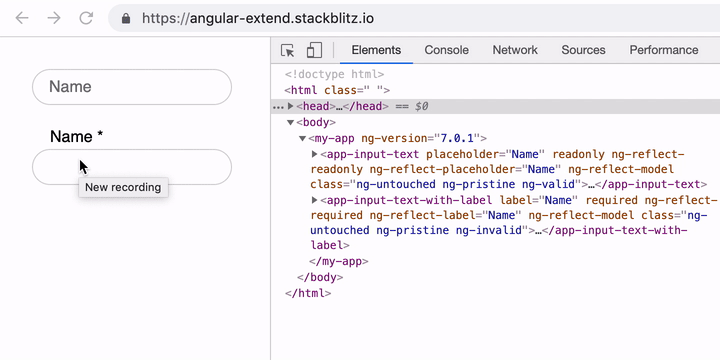Image resolution: width=720 pixels, height=360 pixels.
Task: Click the browser back arrow
Action: [x=22, y=18]
